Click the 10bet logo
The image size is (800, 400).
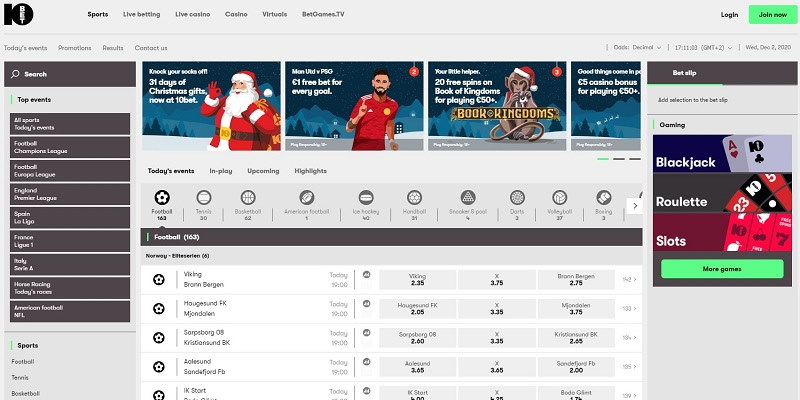click(18, 14)
